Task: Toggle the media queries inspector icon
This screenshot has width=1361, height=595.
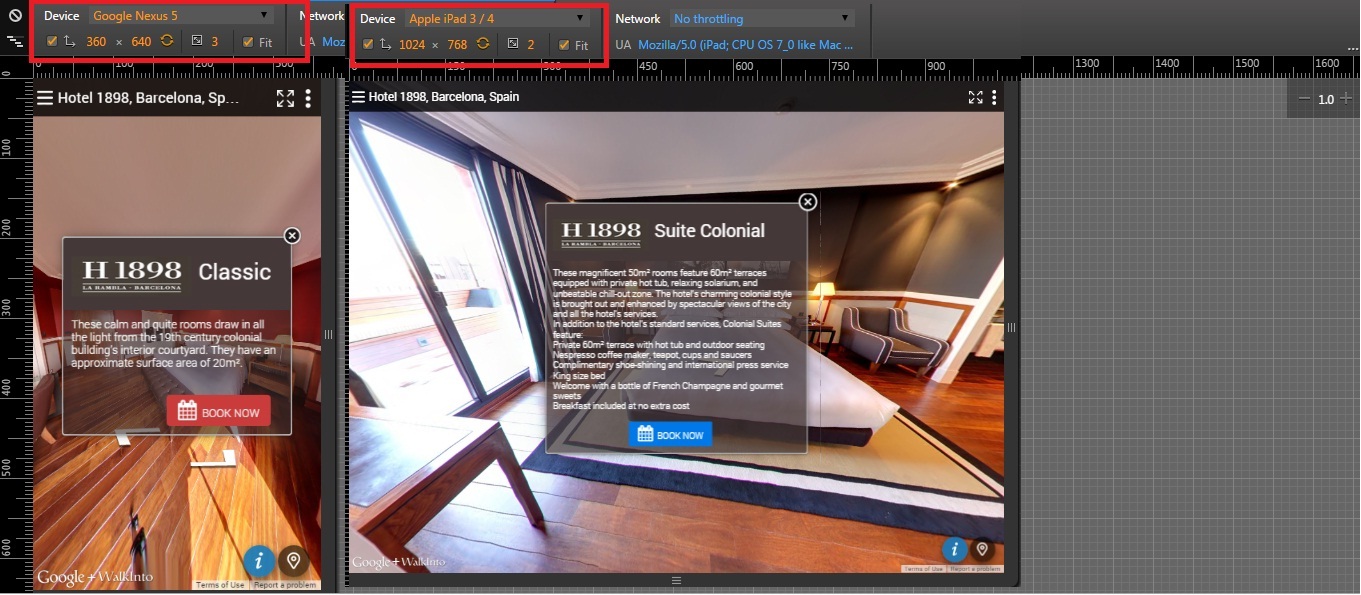Action: (15, 42)
